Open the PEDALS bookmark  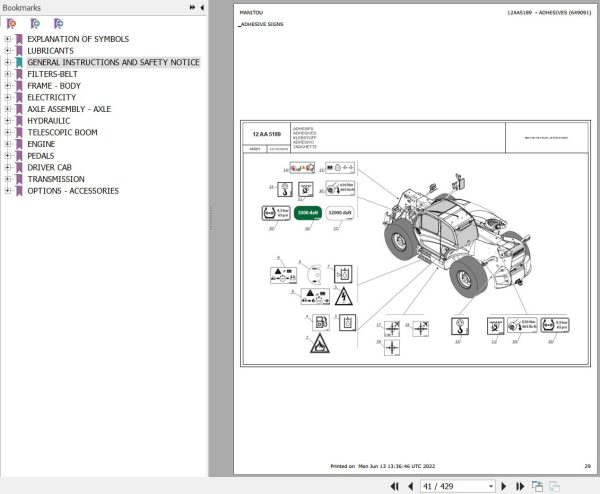tap(41, 156)
